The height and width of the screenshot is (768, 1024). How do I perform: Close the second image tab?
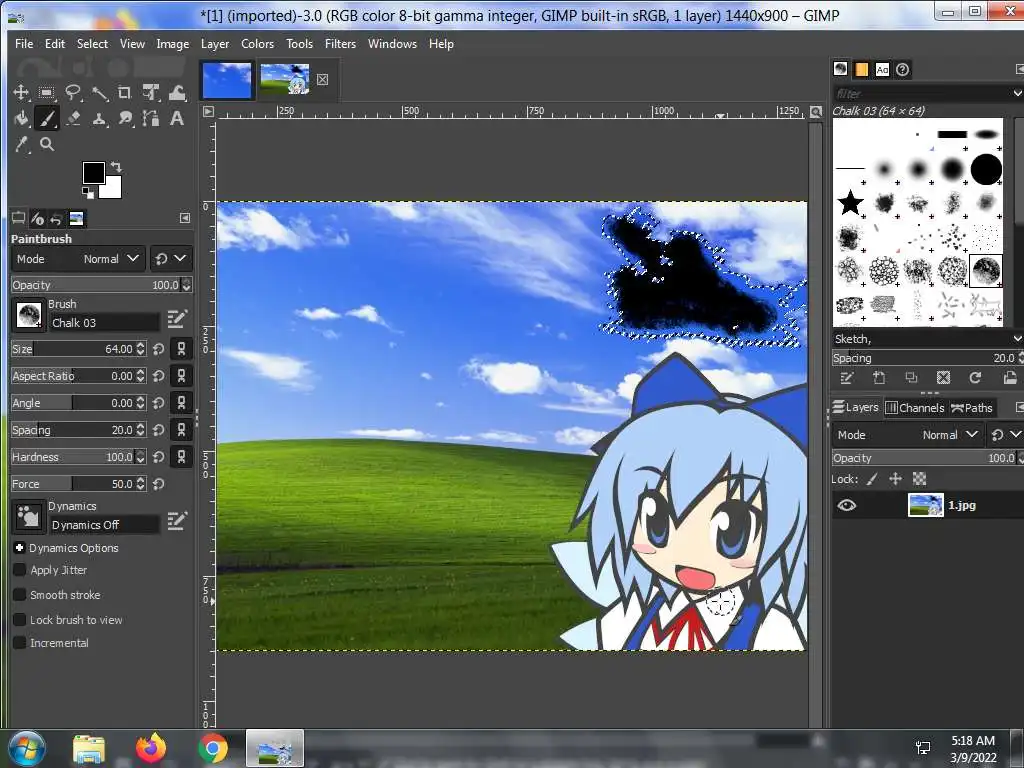pyautogui.click(x=323, y=80)
